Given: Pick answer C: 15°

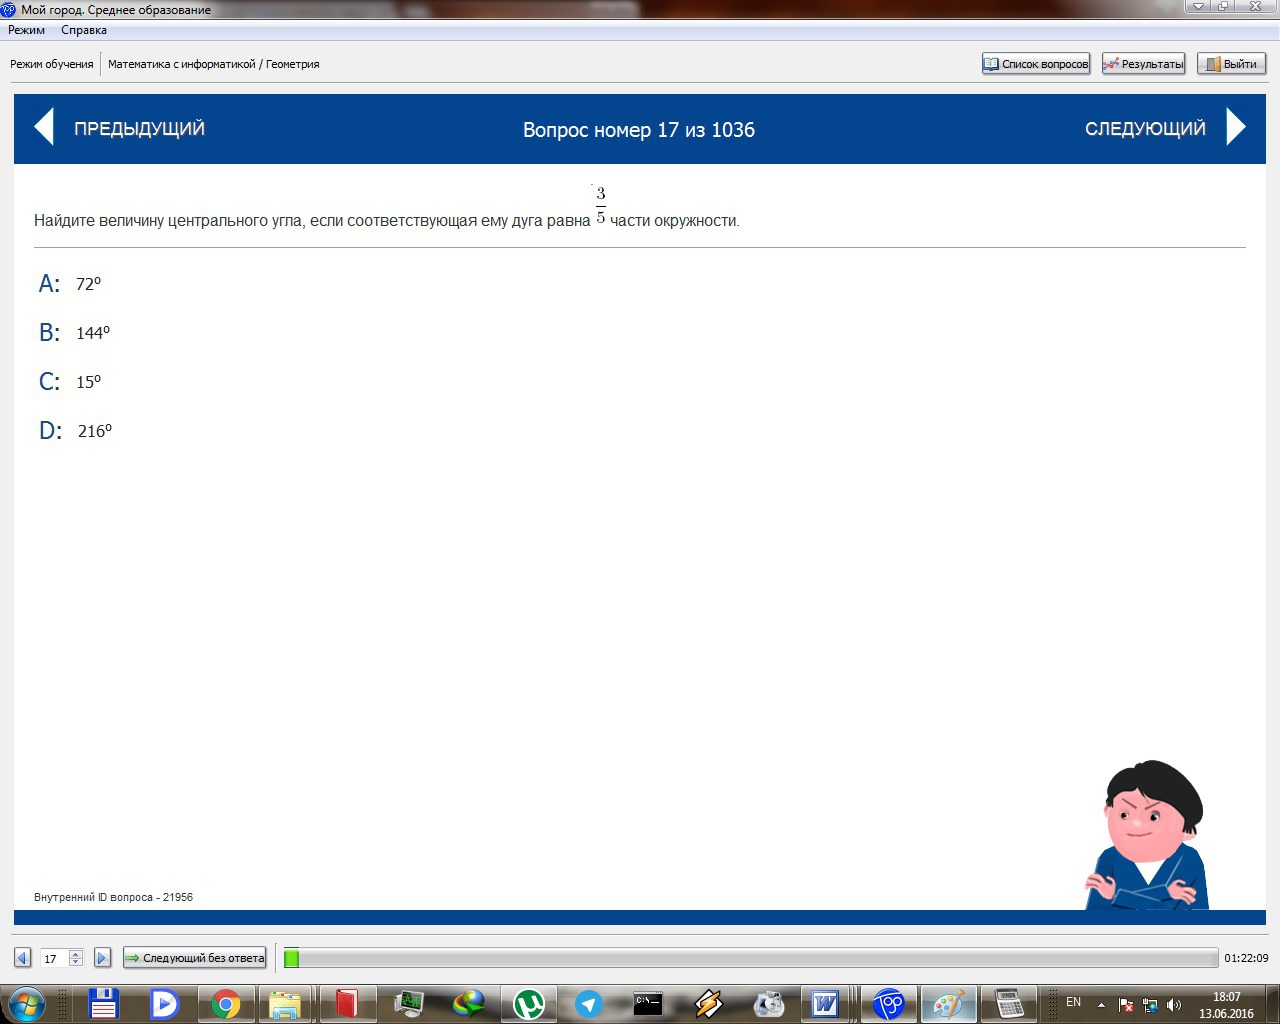Looking at the screenshot, I should pyautogui.click(x=88, y=382).
